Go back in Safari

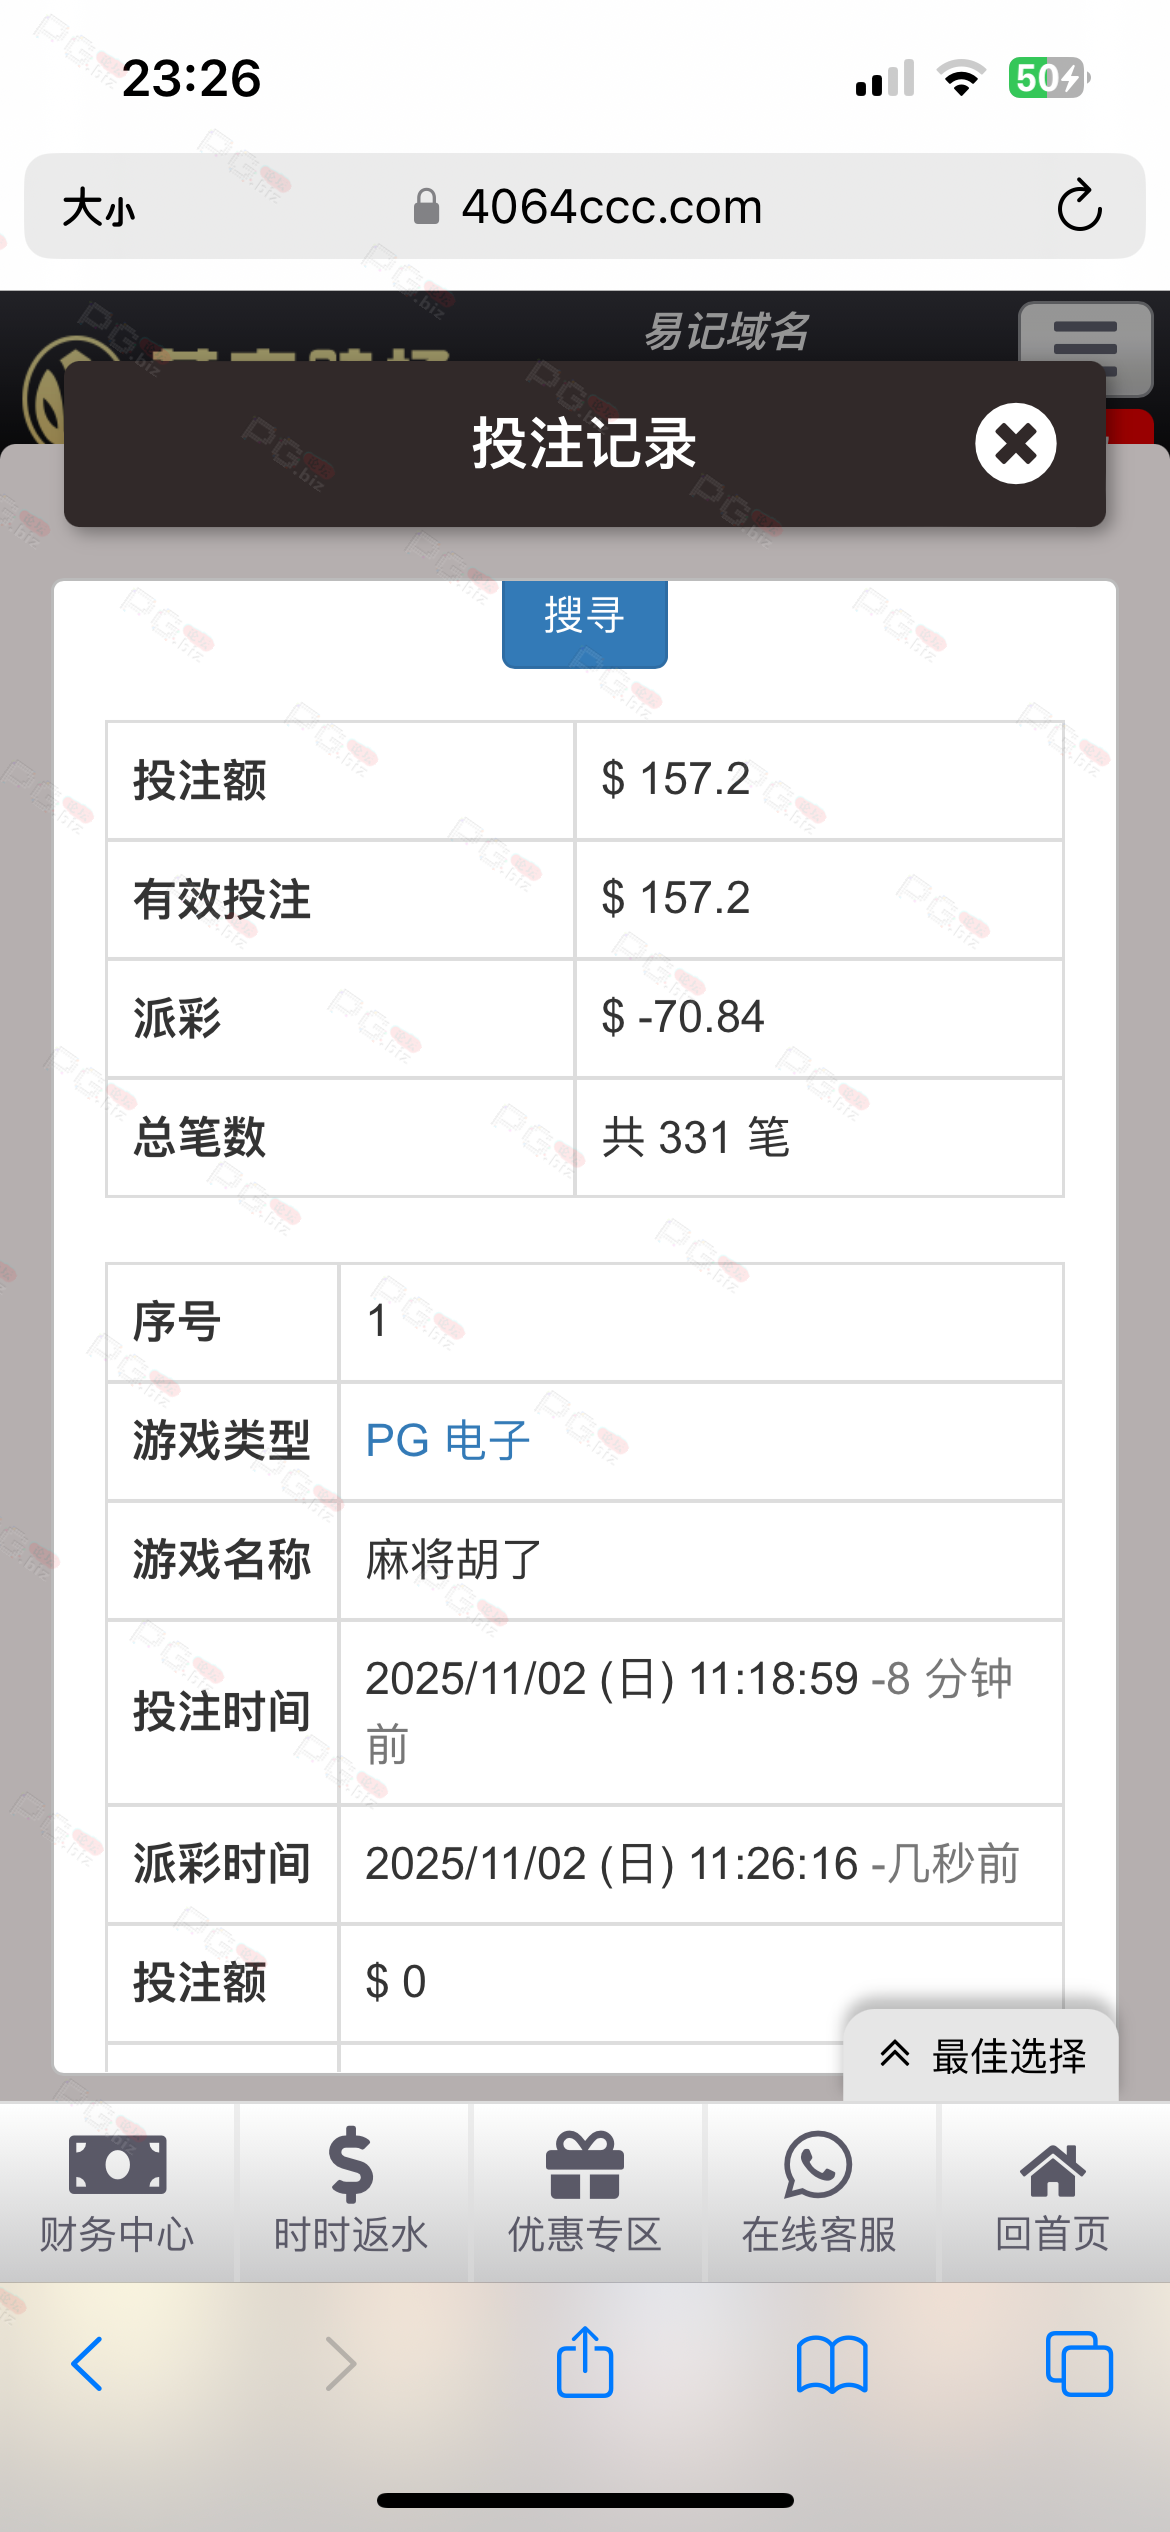pyautogui.click(x=87, y=2364)
